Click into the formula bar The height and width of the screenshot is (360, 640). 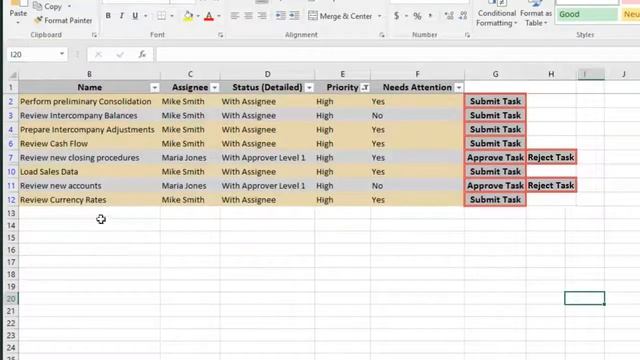point(398,54)
